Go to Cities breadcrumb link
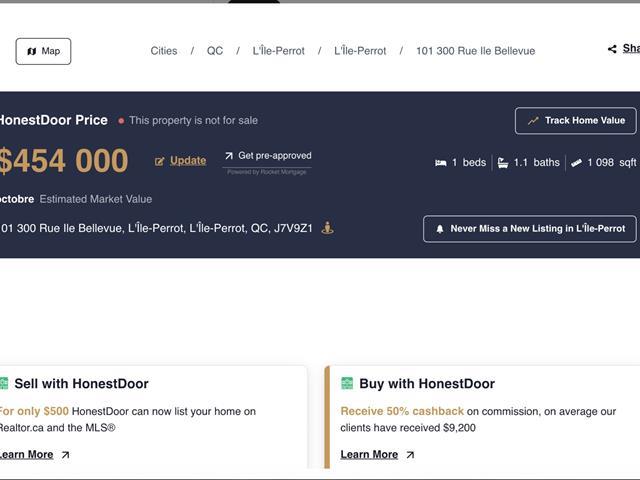640x480 pixels. point(164,51)
